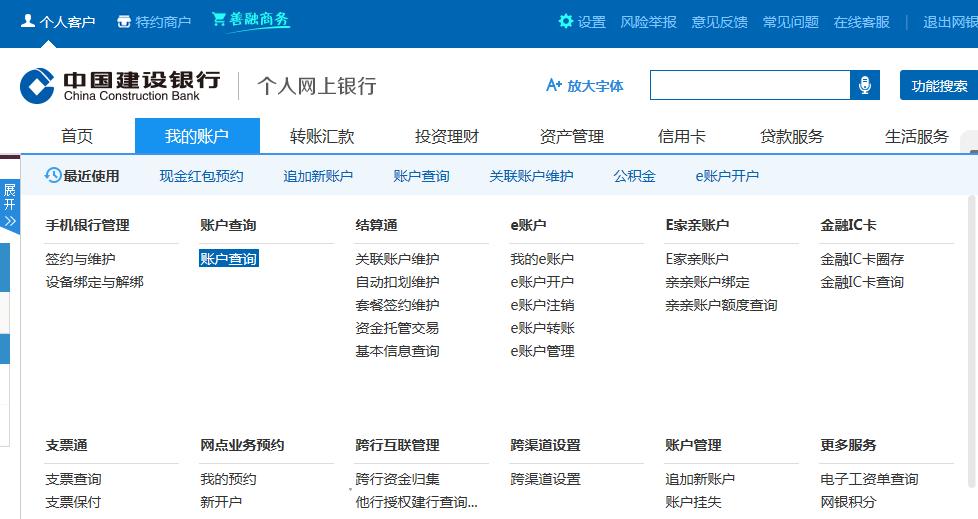
Task: Click 现金红包预约 in recent items
Action: click(x=201, y=176)
